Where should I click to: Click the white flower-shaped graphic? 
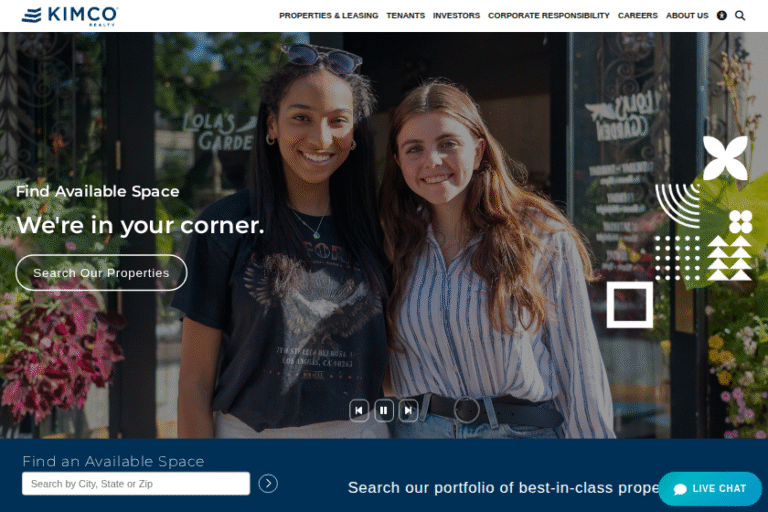725,158
